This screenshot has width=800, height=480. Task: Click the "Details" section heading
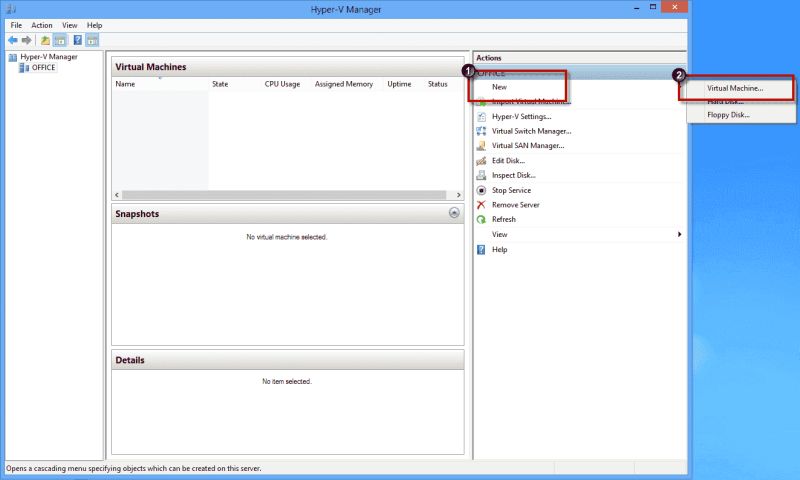coord(130,360)
